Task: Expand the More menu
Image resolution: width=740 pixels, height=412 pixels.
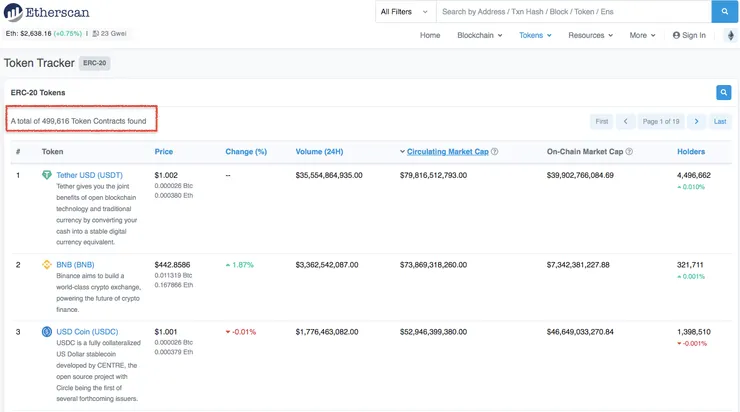Action: click(x=642, y=35)
